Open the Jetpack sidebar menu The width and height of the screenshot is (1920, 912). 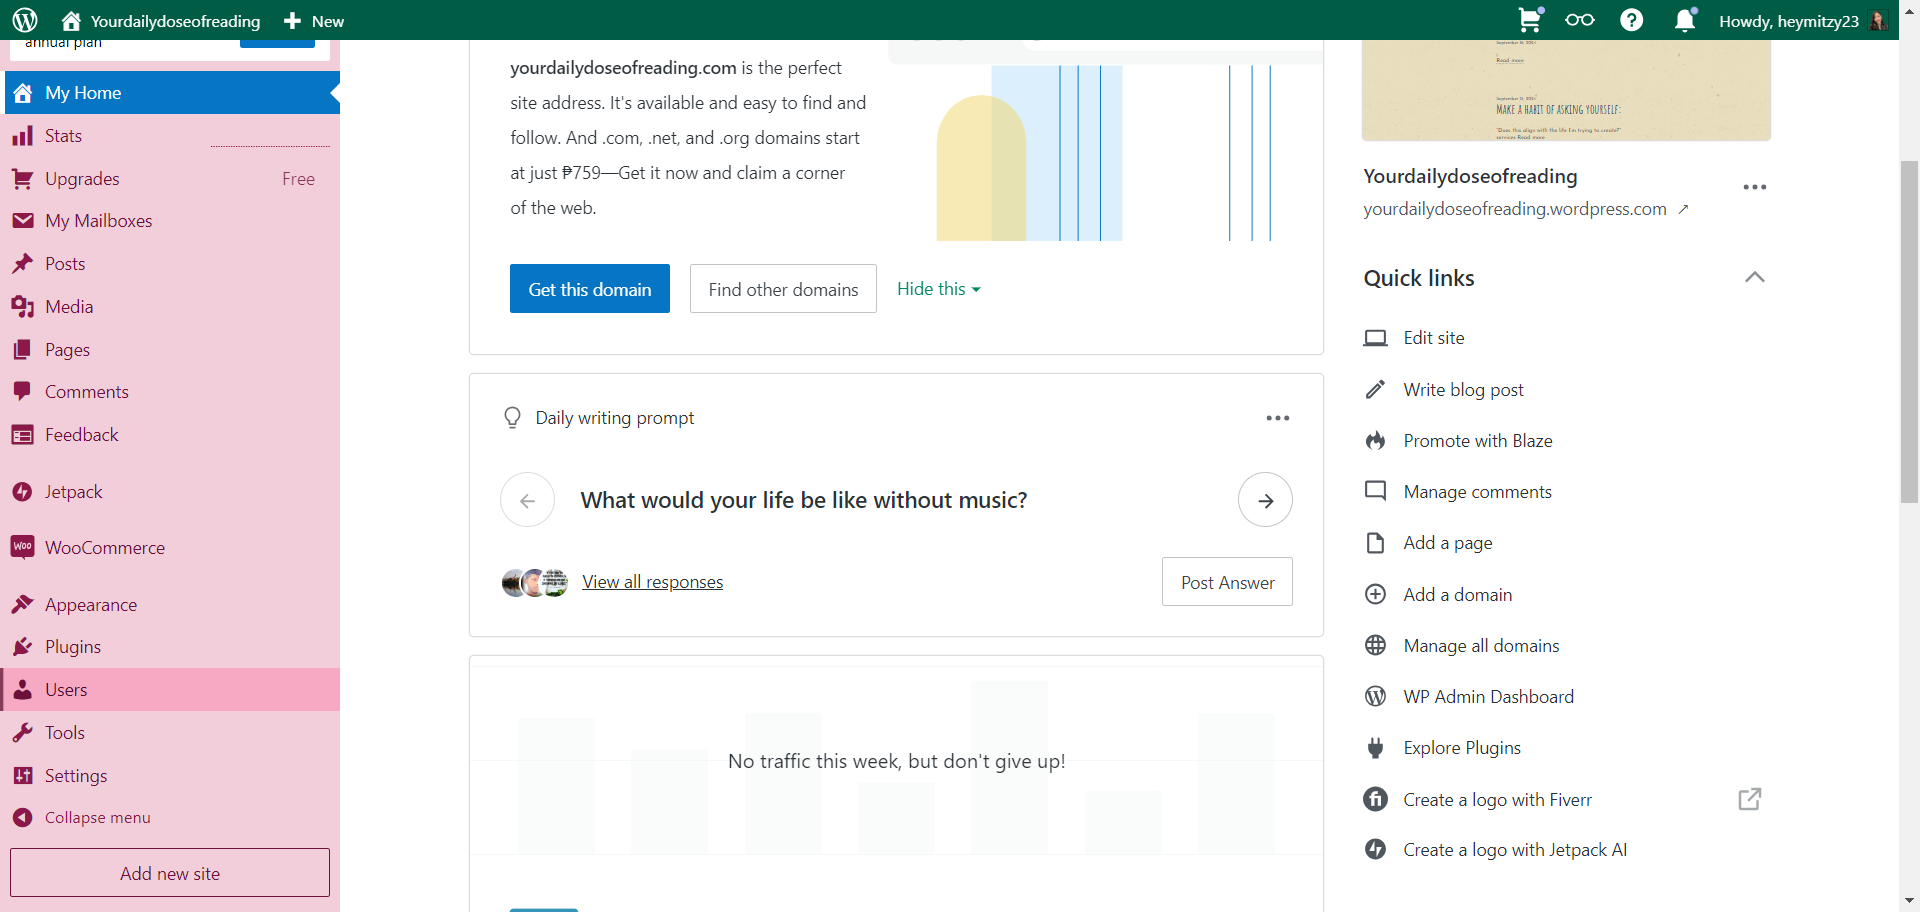(73, 492)
